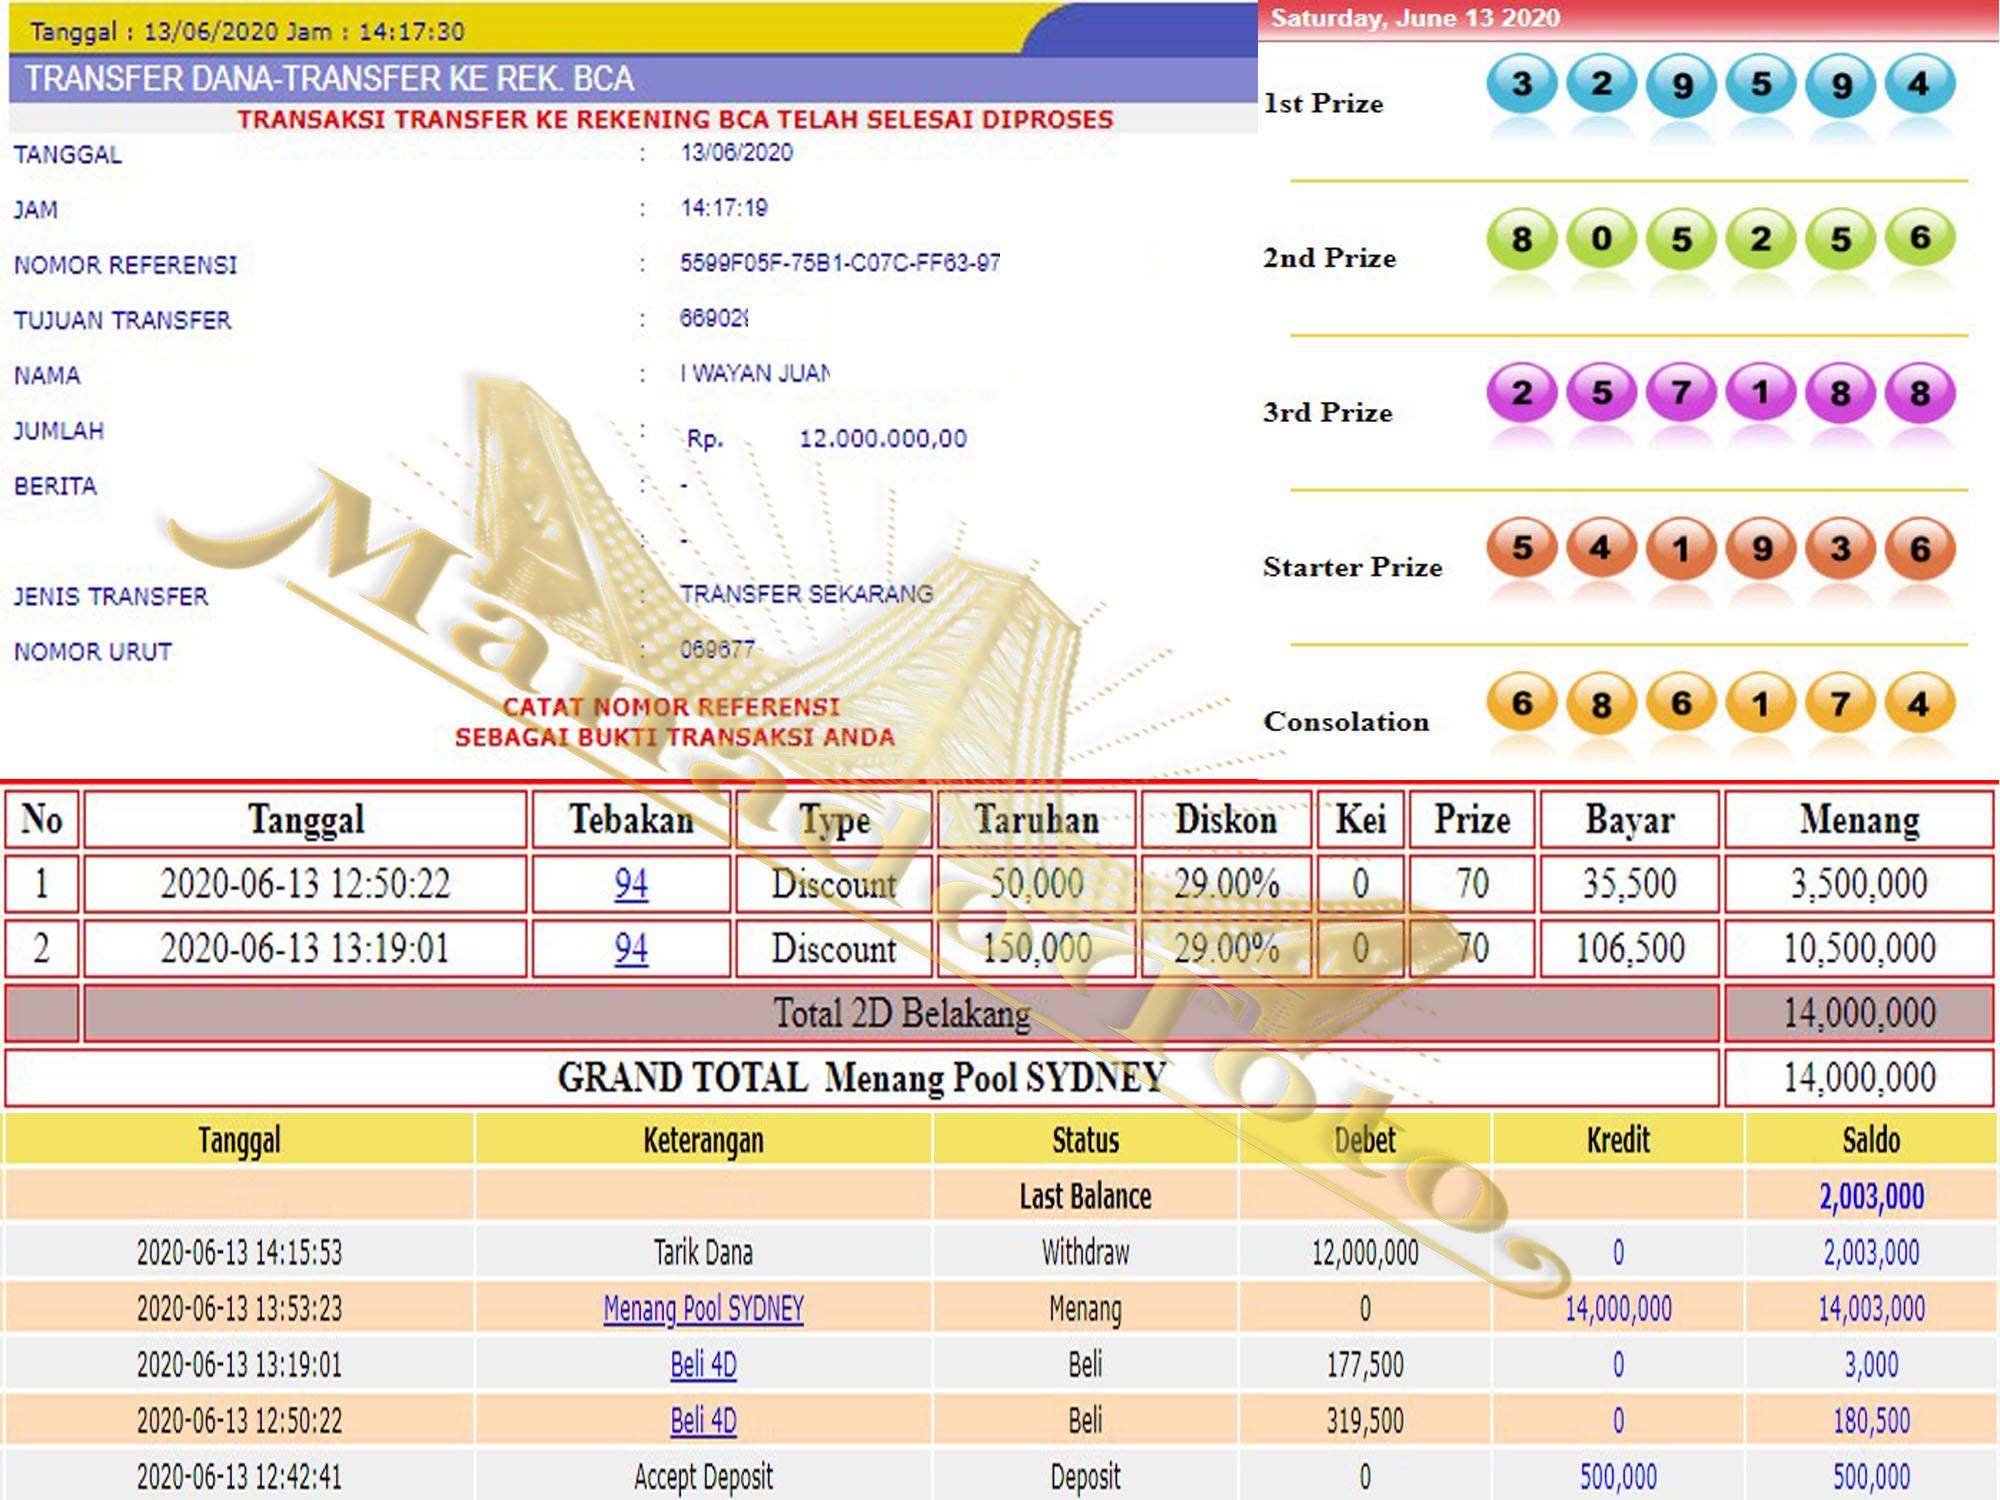This screenshot has height=1500, width=2000.
Task: Click the 177,500 debet cell
Action: click(1365, 1364)
